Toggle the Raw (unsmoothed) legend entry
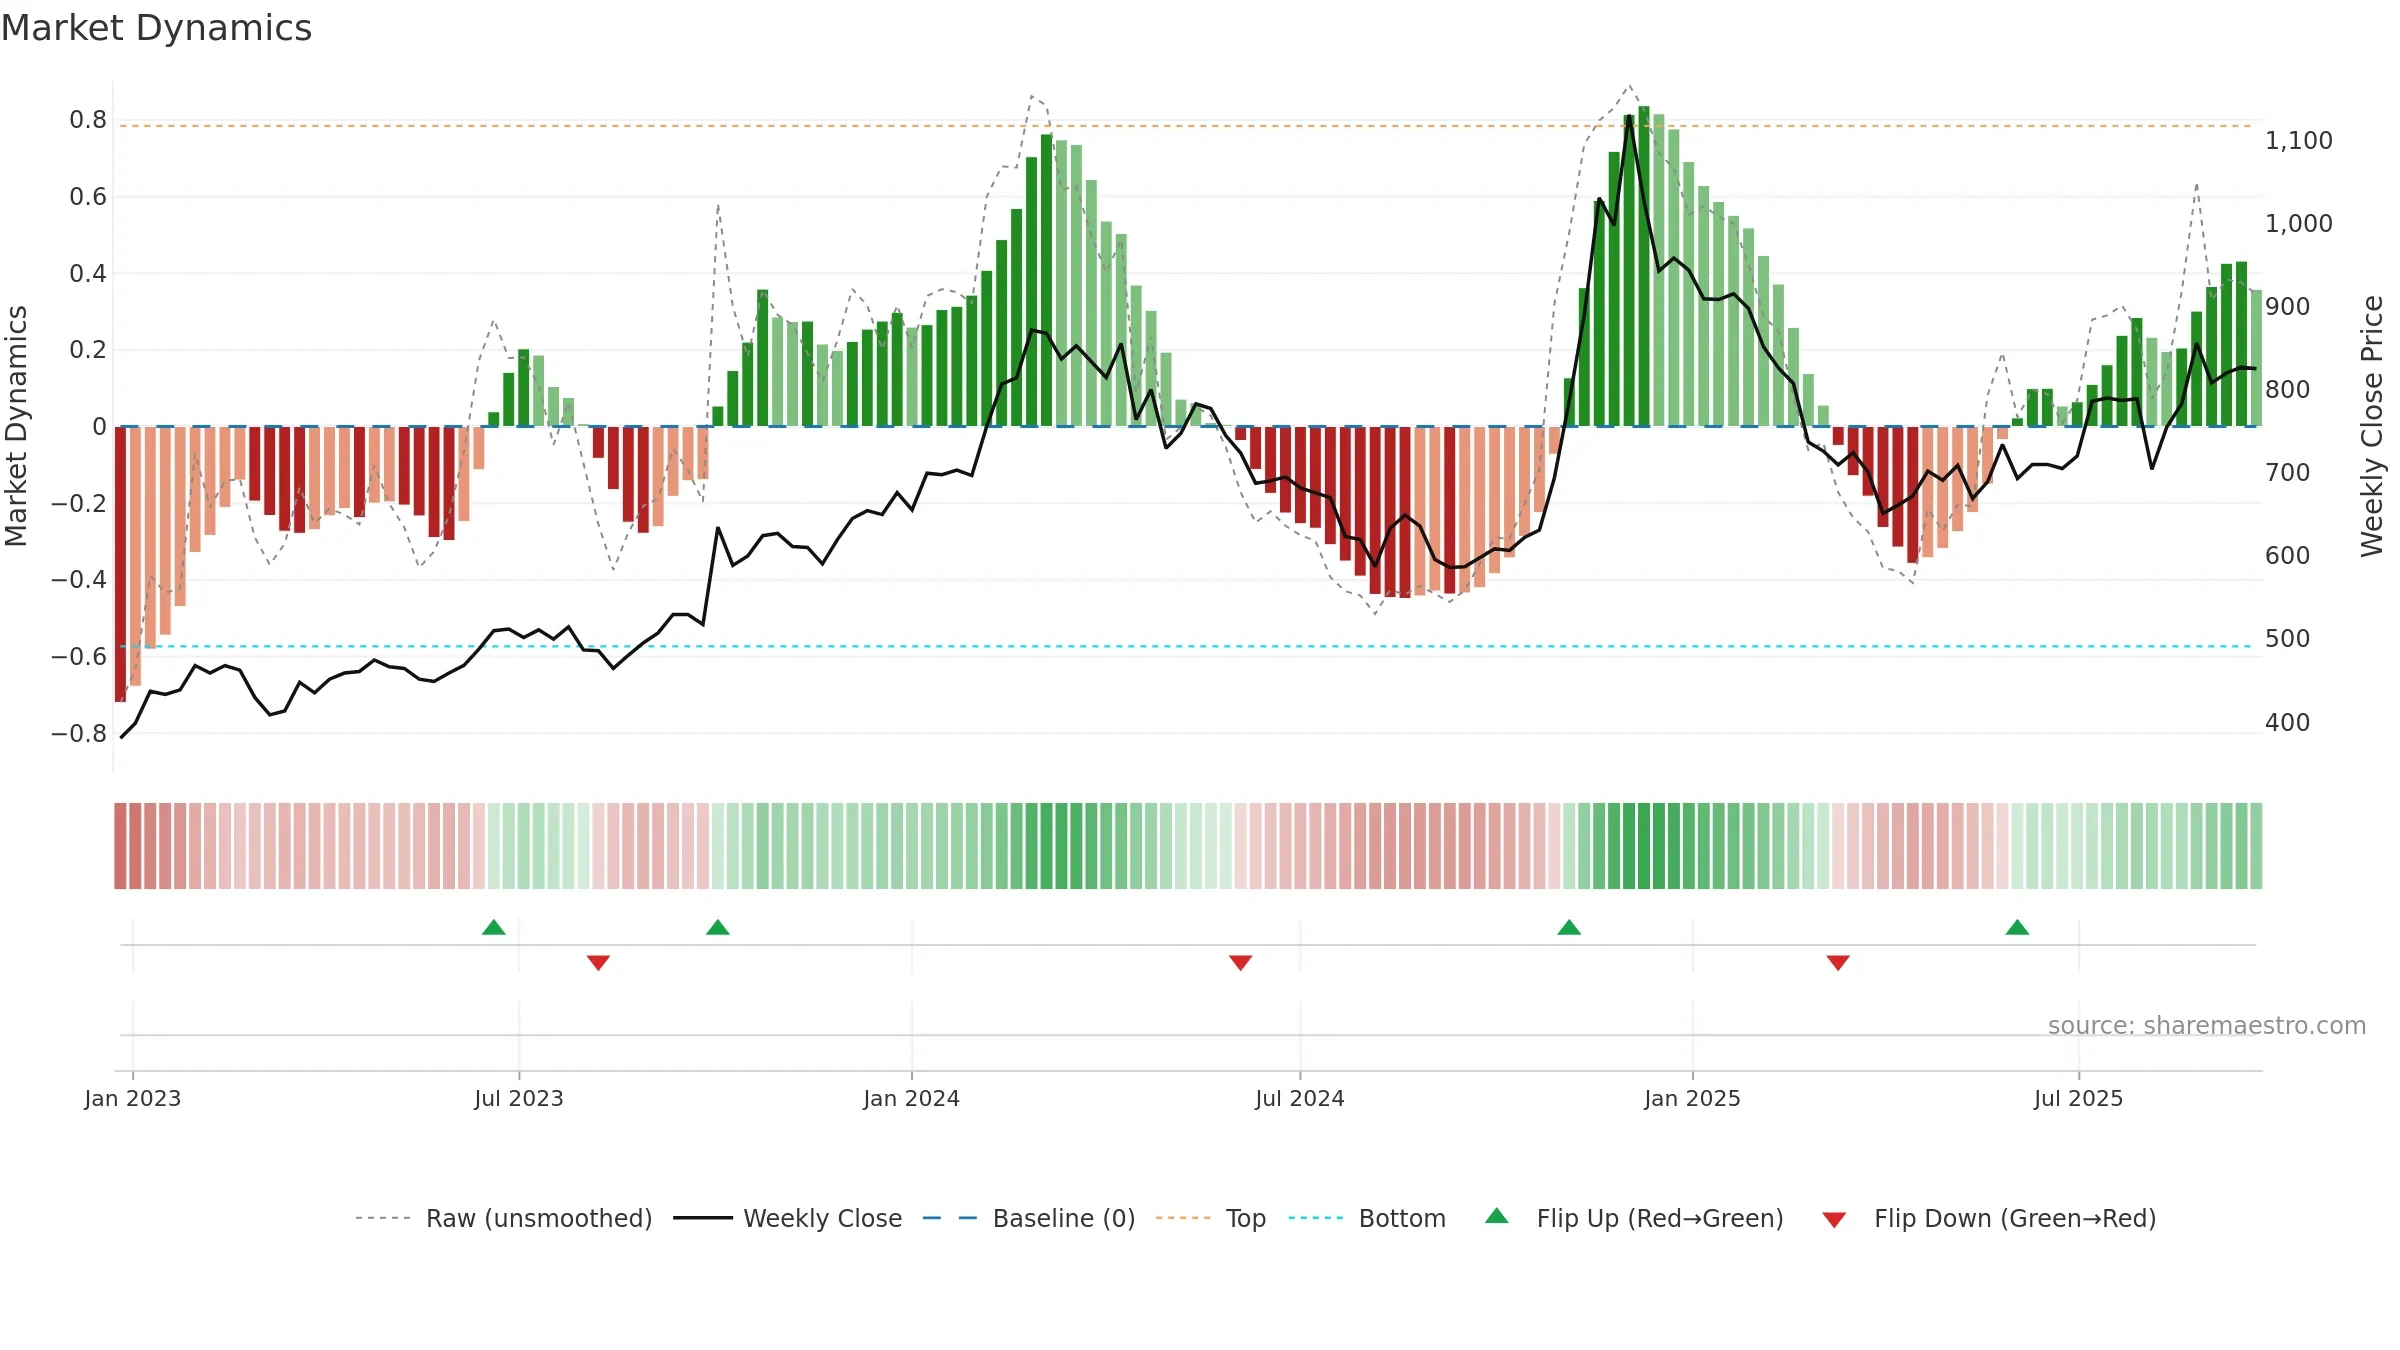This screenshot has height=1350, width=2400. [504, 1218]
